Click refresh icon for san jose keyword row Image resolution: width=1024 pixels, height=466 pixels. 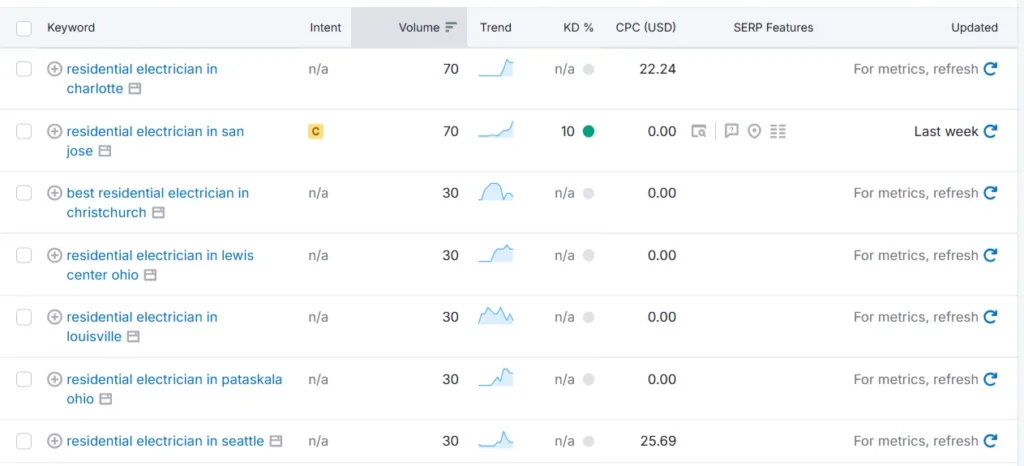click(990, 131)
